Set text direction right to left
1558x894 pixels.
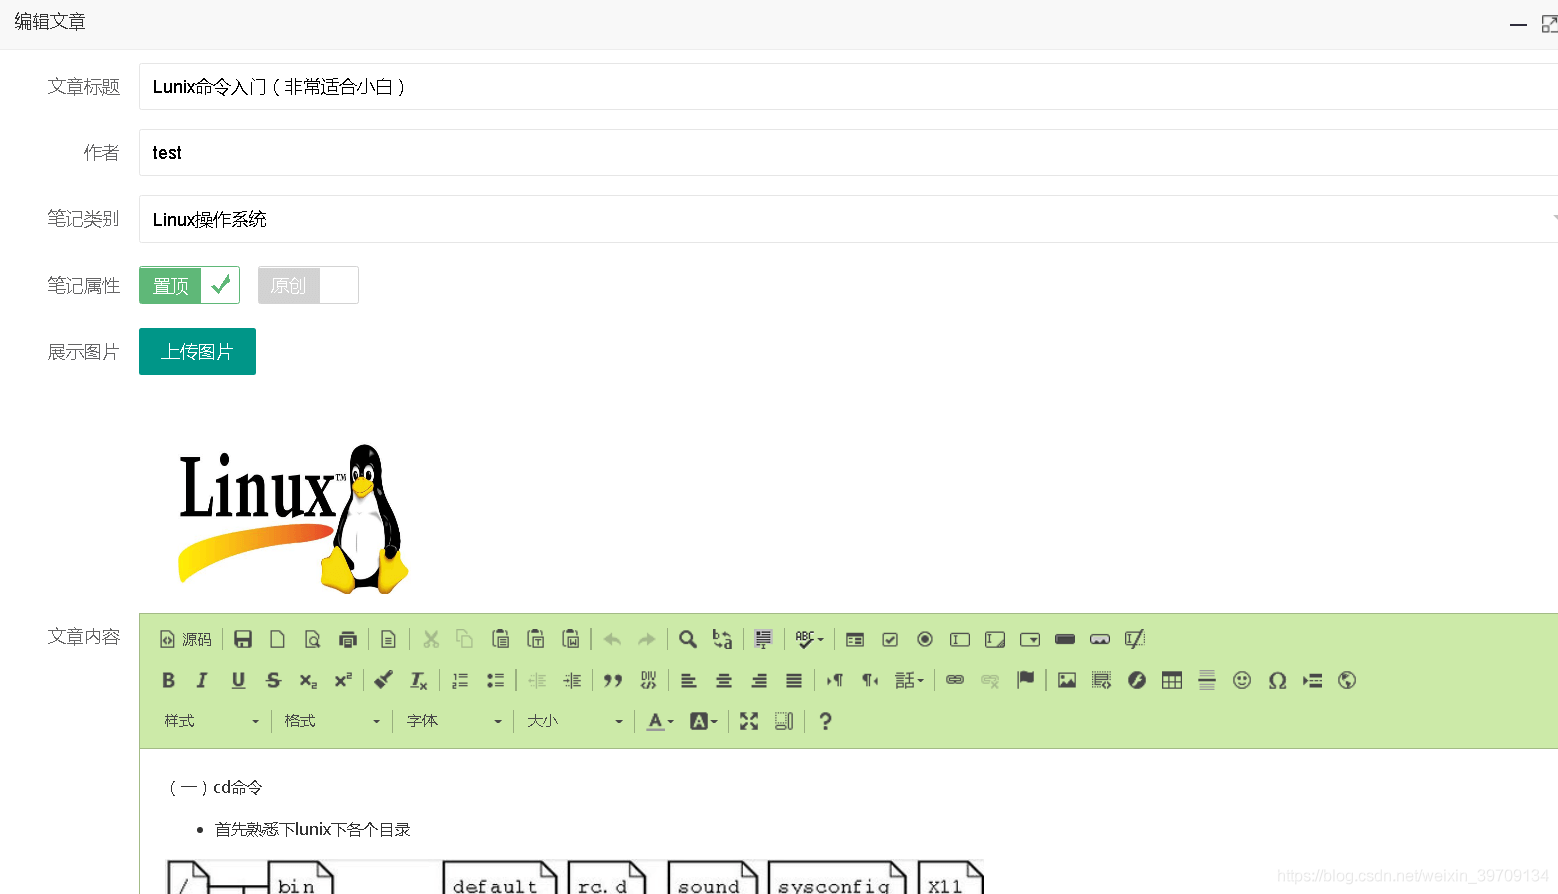(870, 680)
